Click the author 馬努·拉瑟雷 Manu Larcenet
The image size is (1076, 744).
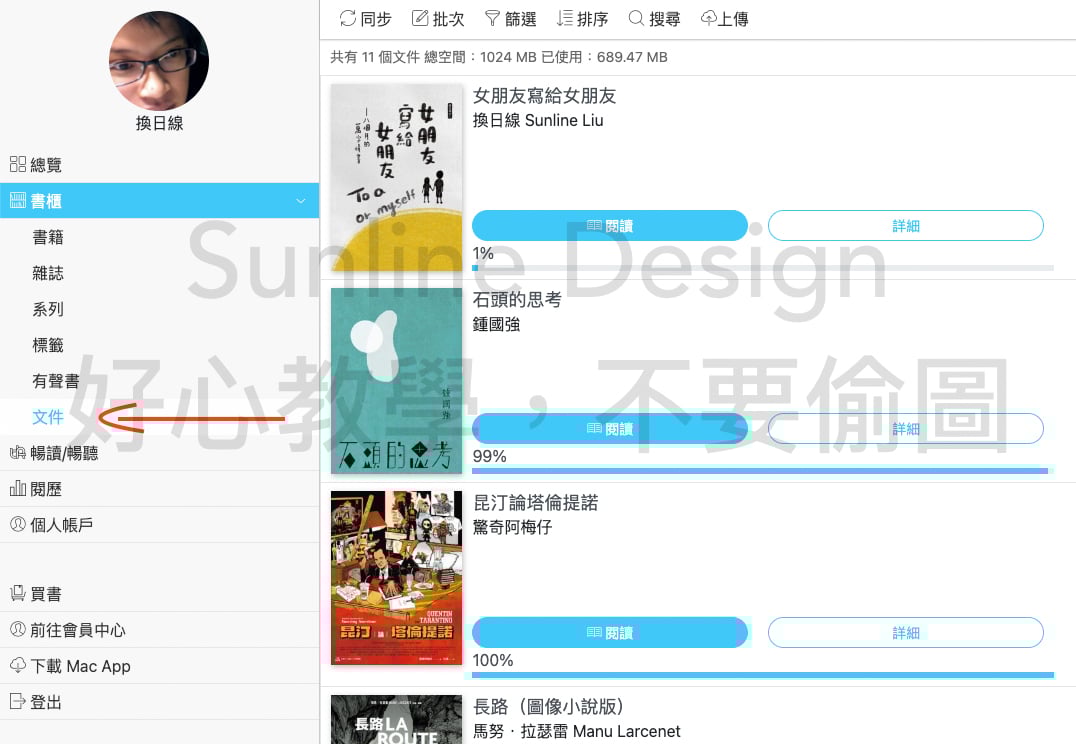577,731
